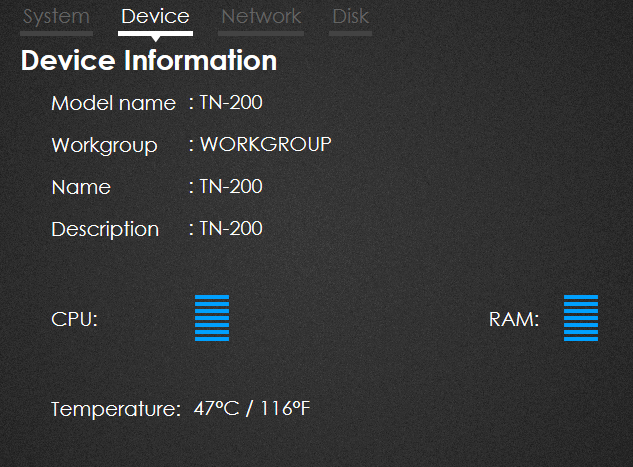This screenshot has width=633, height=467.
Task: Select the Description value TN-200
Action: point(231,229)
